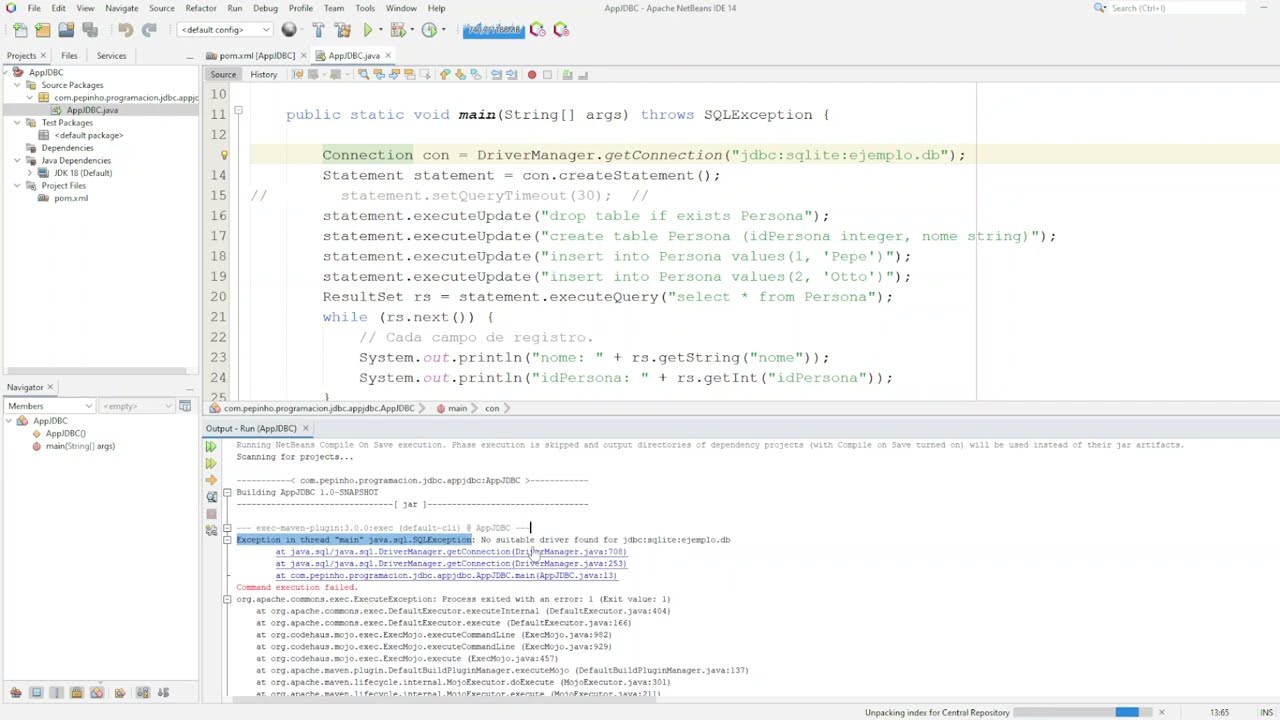
Task: Click the red Start Macro Recording icon
Action: (x=532, y=75)
